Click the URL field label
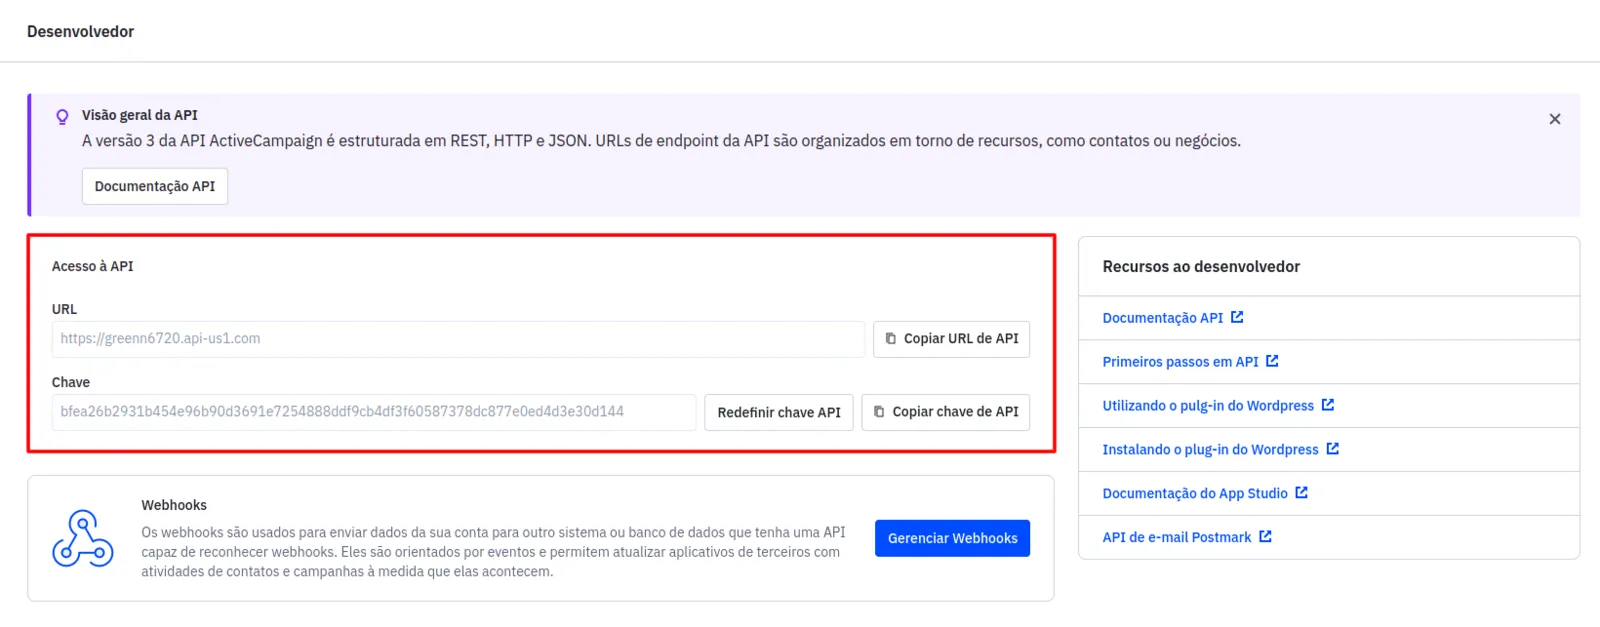 (64, 310)
